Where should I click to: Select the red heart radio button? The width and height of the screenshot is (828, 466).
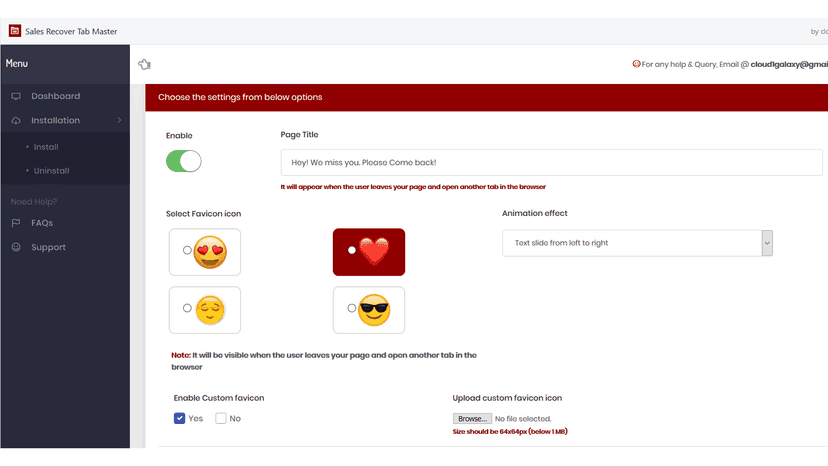click(352, 250)
